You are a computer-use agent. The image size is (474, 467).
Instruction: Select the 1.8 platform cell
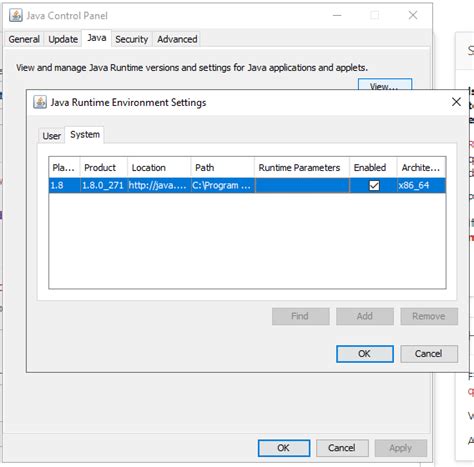(x=64, y=185)
